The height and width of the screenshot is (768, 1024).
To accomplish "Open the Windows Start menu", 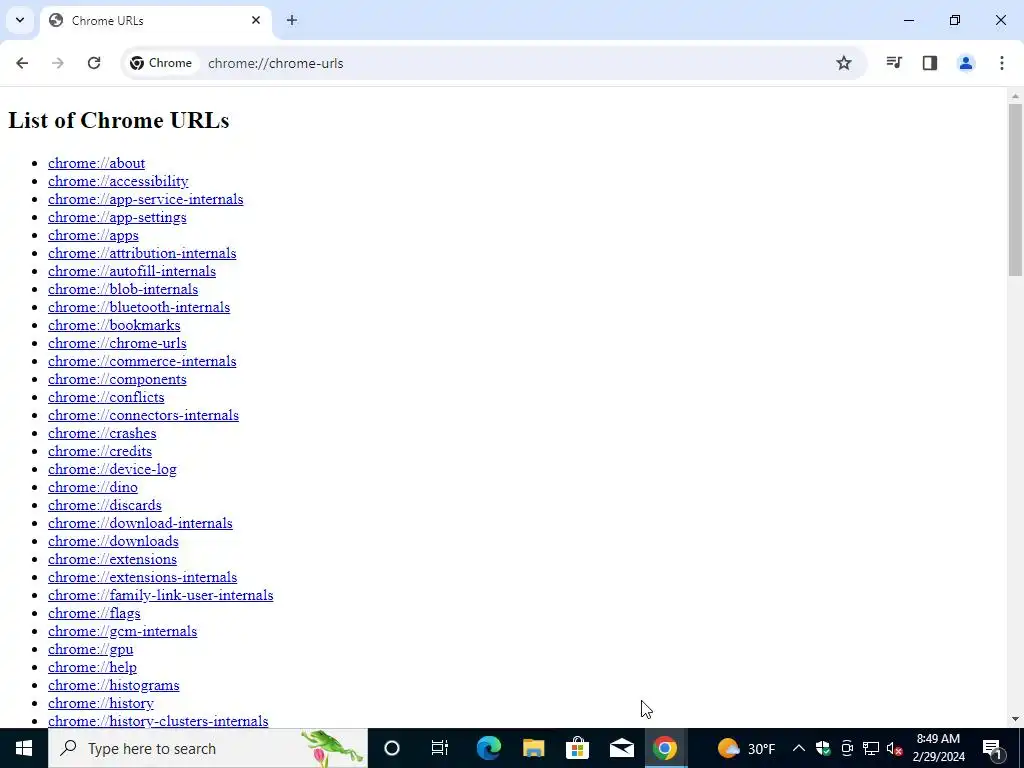I will (24, 748).
